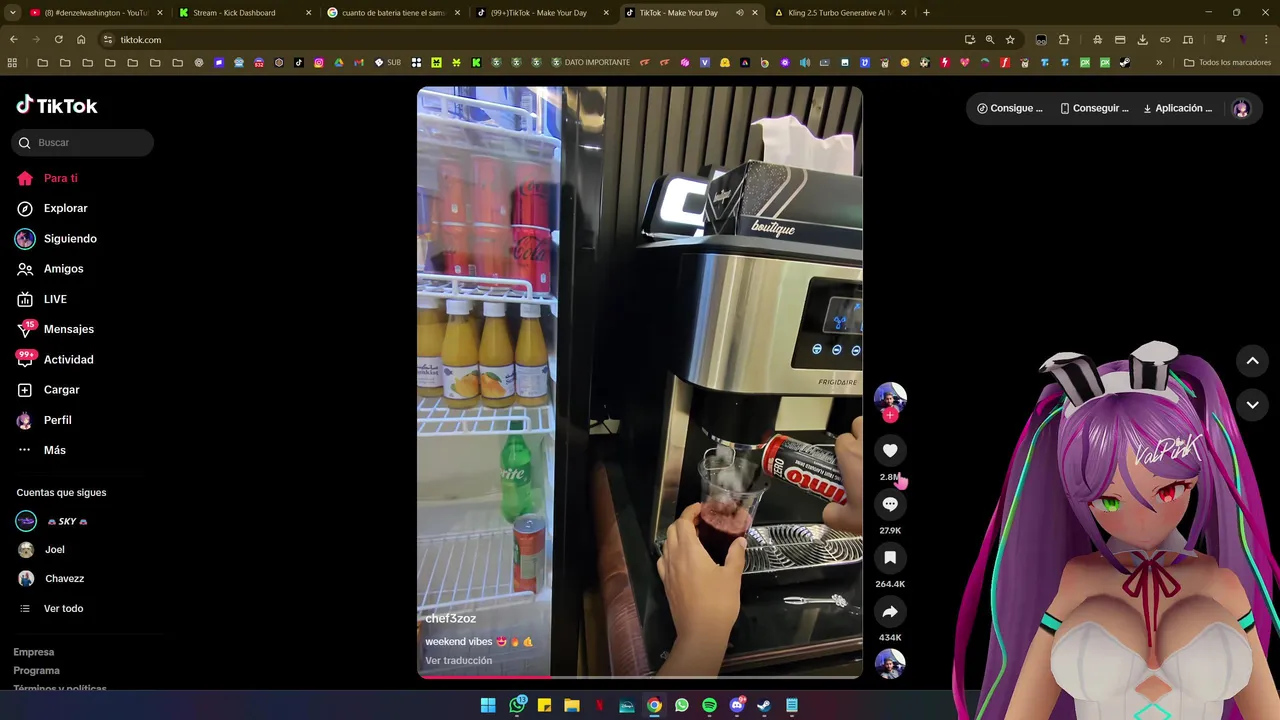Open Cargar upload page
This screenshot has height=720, width=1280.
[61, 390]
